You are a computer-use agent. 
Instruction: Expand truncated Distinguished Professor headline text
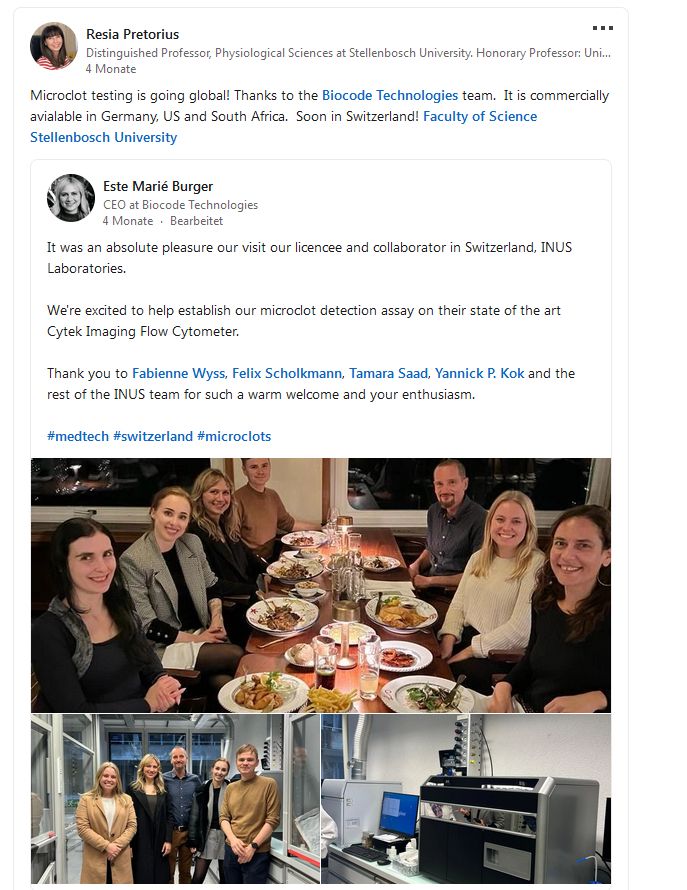point(348,53)
